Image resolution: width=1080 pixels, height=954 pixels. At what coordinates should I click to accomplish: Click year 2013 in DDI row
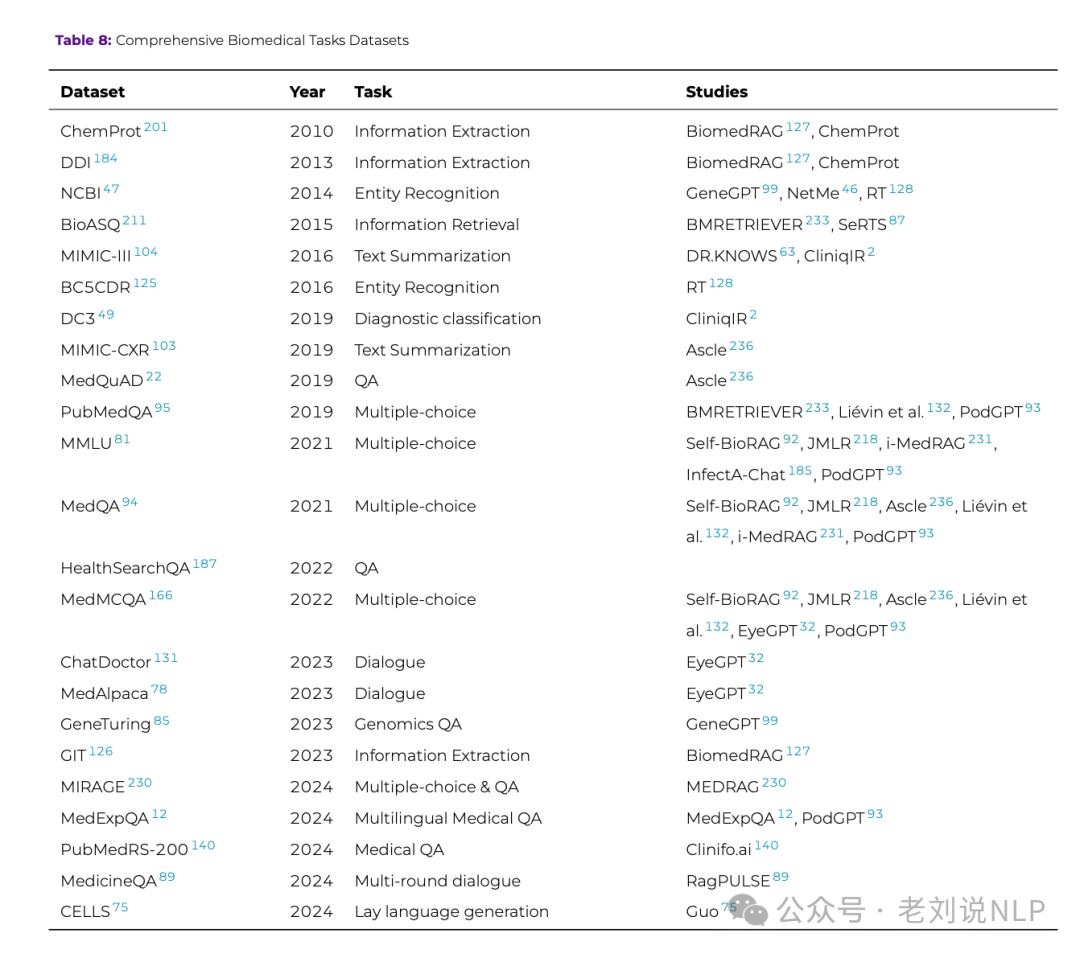pos(311,163)
